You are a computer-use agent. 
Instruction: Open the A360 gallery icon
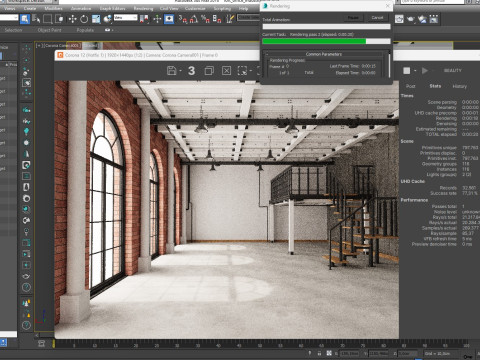tap(434, 19)
